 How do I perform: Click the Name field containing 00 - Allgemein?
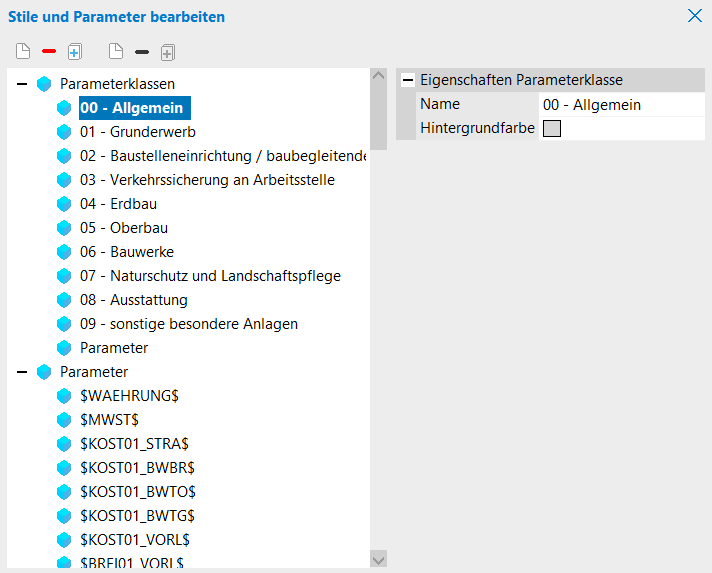(x=620, y=104)
